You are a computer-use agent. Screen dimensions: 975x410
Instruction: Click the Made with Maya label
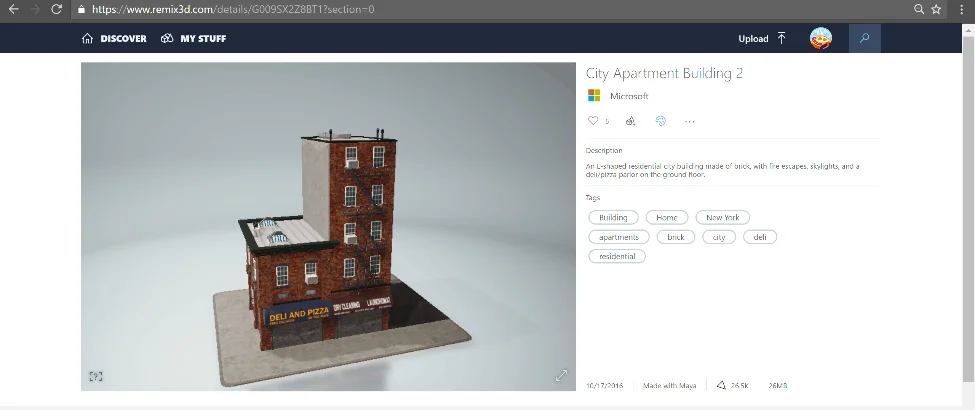pyautogui.click(x=670, y=386)
